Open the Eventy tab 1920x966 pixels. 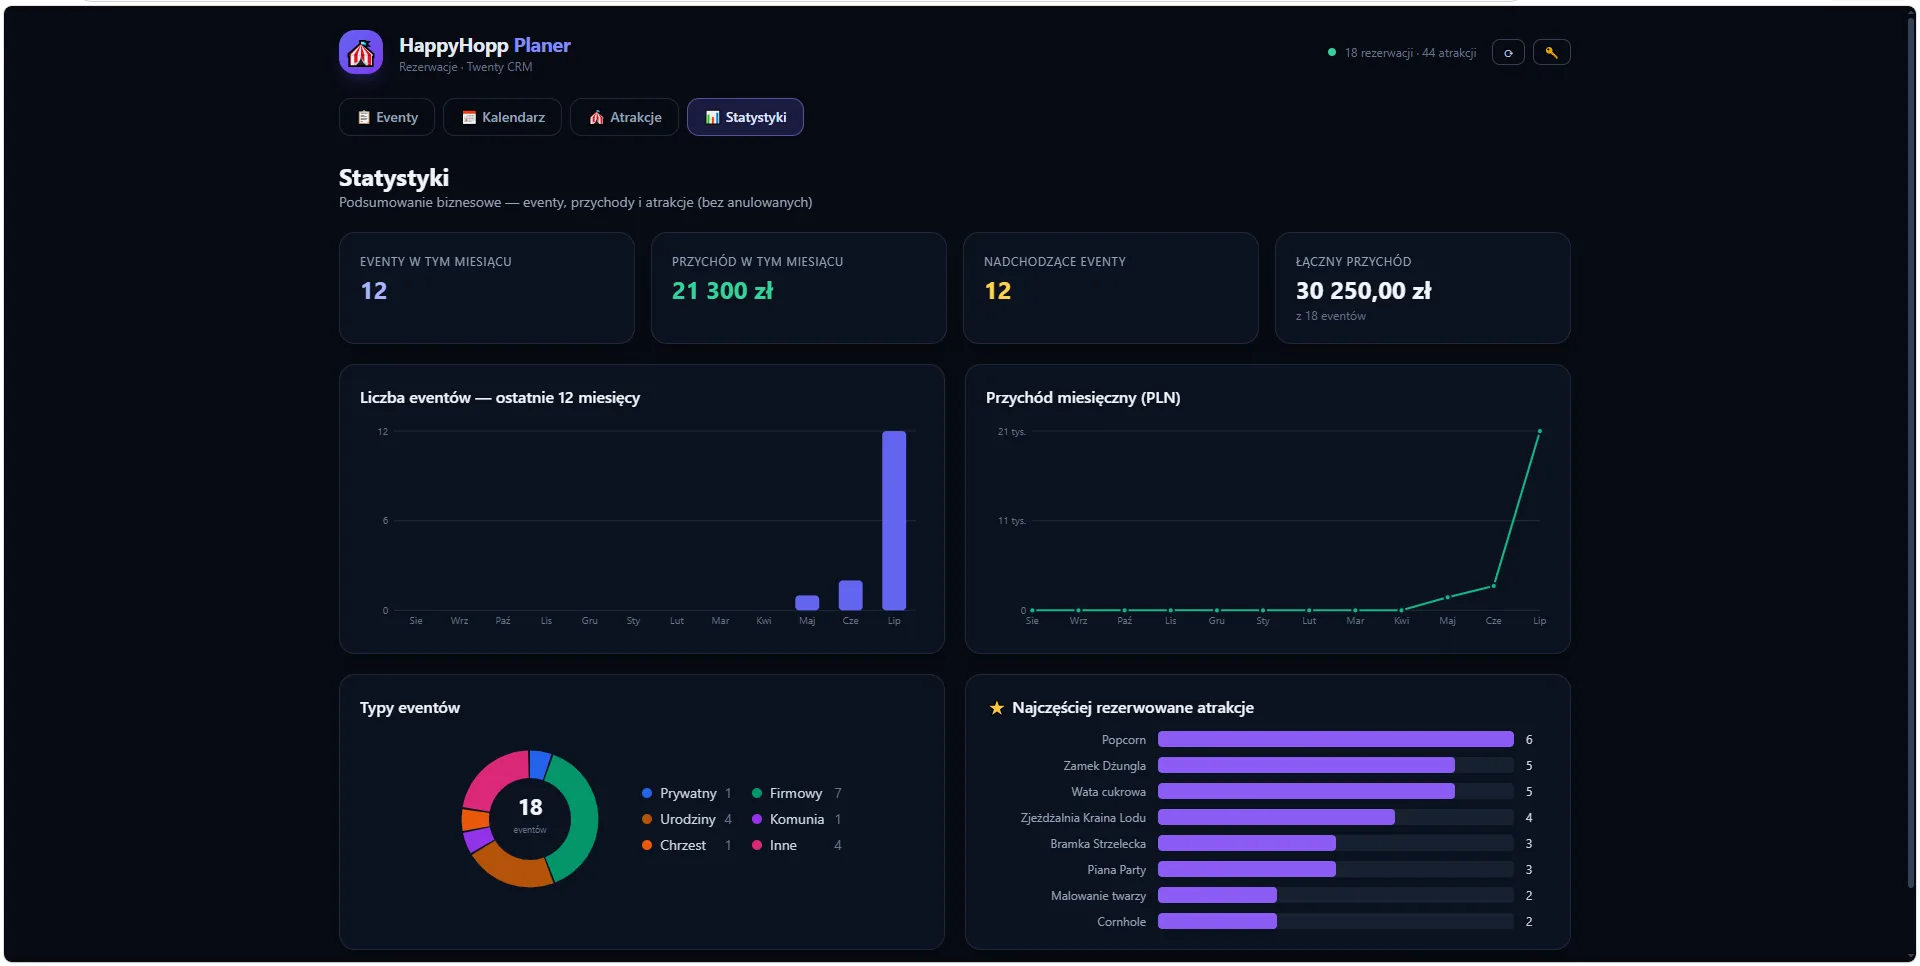387,117
